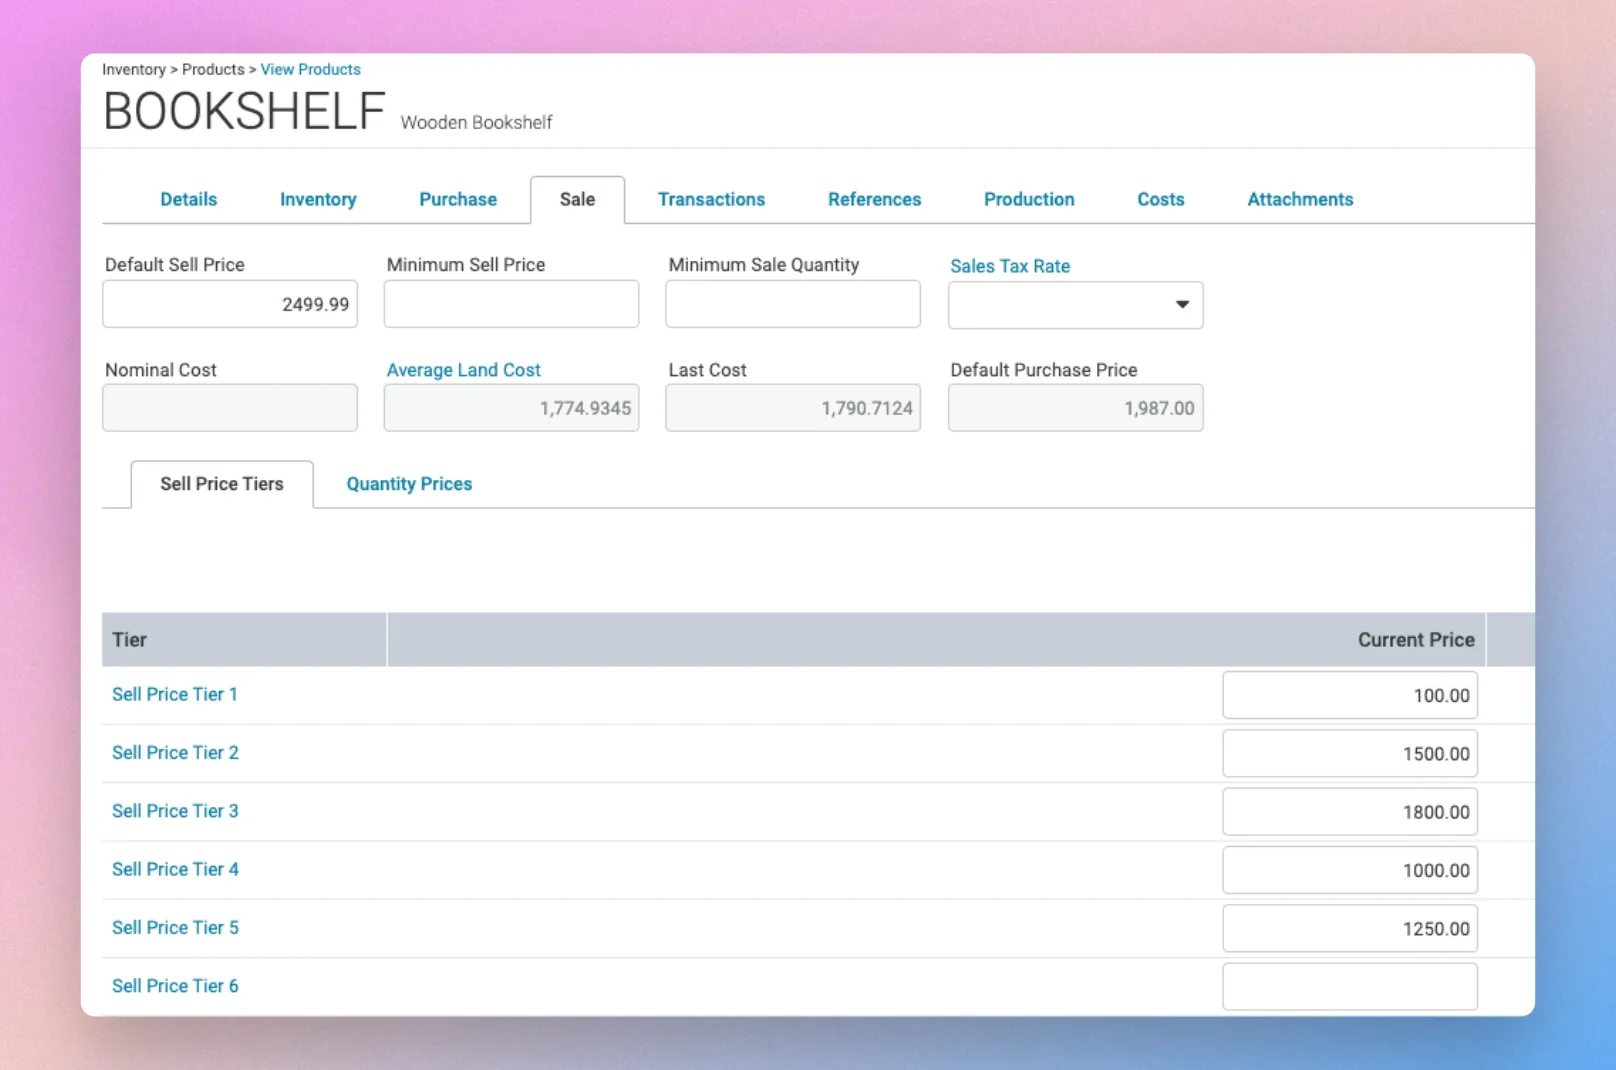
Task: Click the Minimum Sale Quantity field
Action: pos(793,304)
